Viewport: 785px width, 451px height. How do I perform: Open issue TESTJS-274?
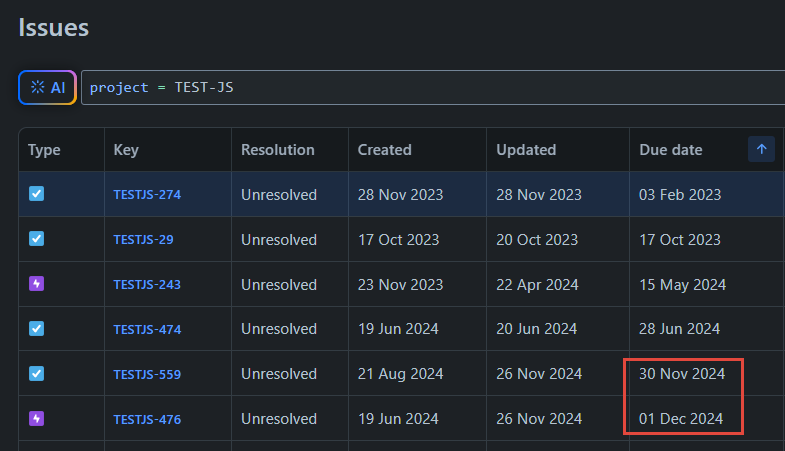[147, 195]
